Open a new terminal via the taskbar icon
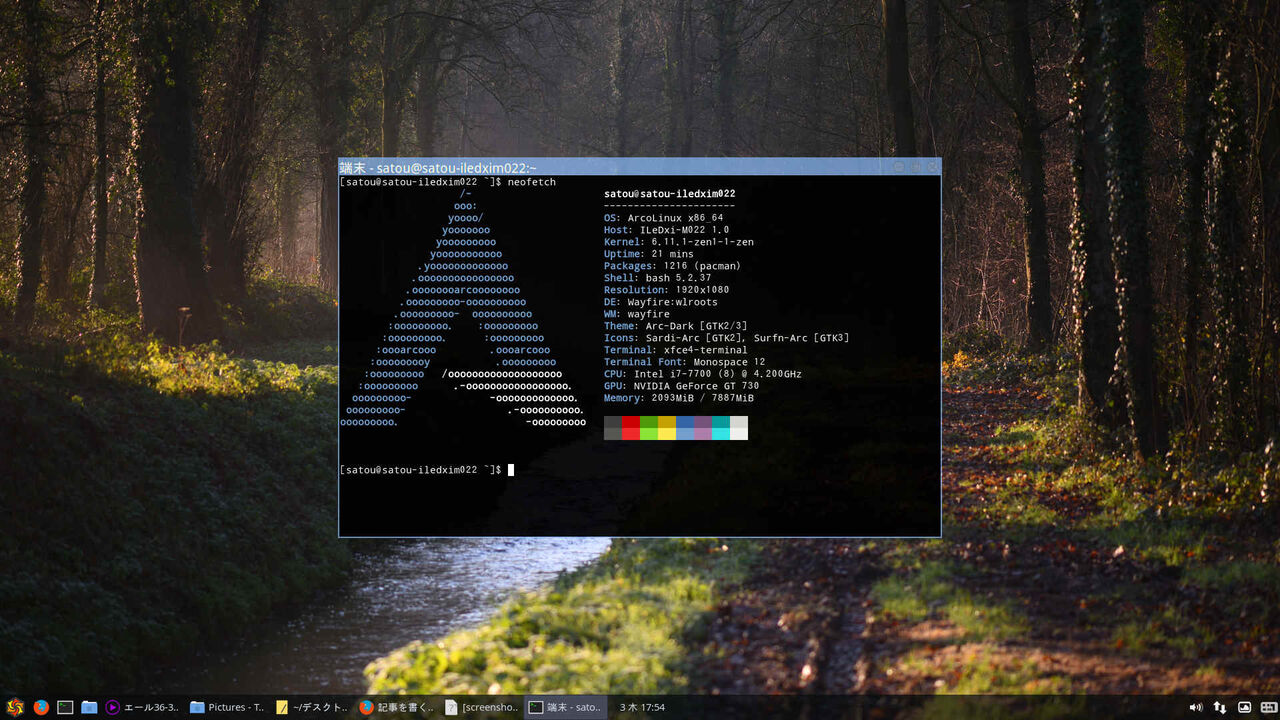Viewport: 1280px width, 720px height. [64, 707]
